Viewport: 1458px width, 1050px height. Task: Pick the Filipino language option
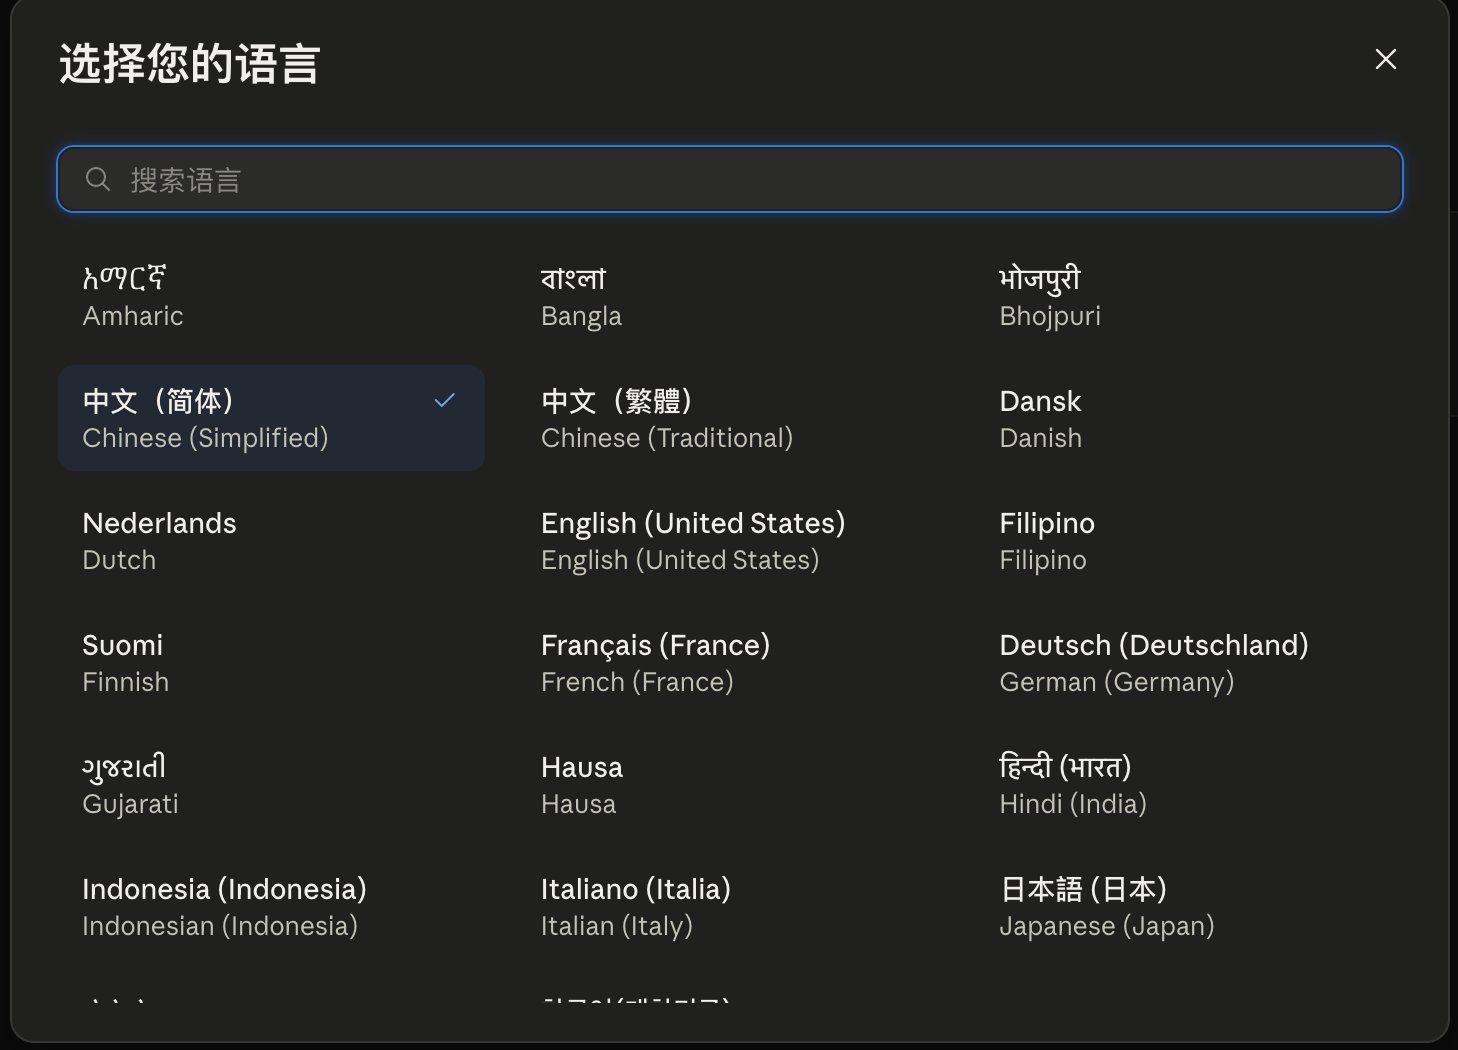(1188, 540)
